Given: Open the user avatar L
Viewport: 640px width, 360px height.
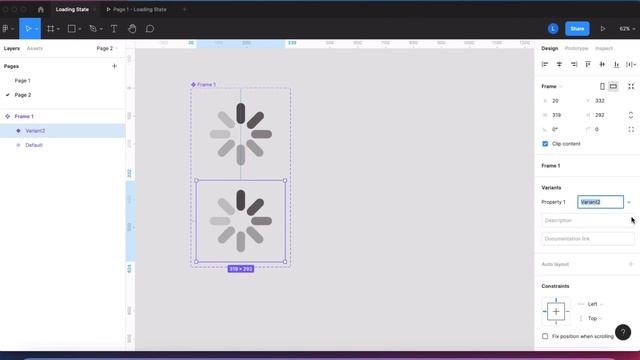Looking at the screenshot, I should click(553, 29).
